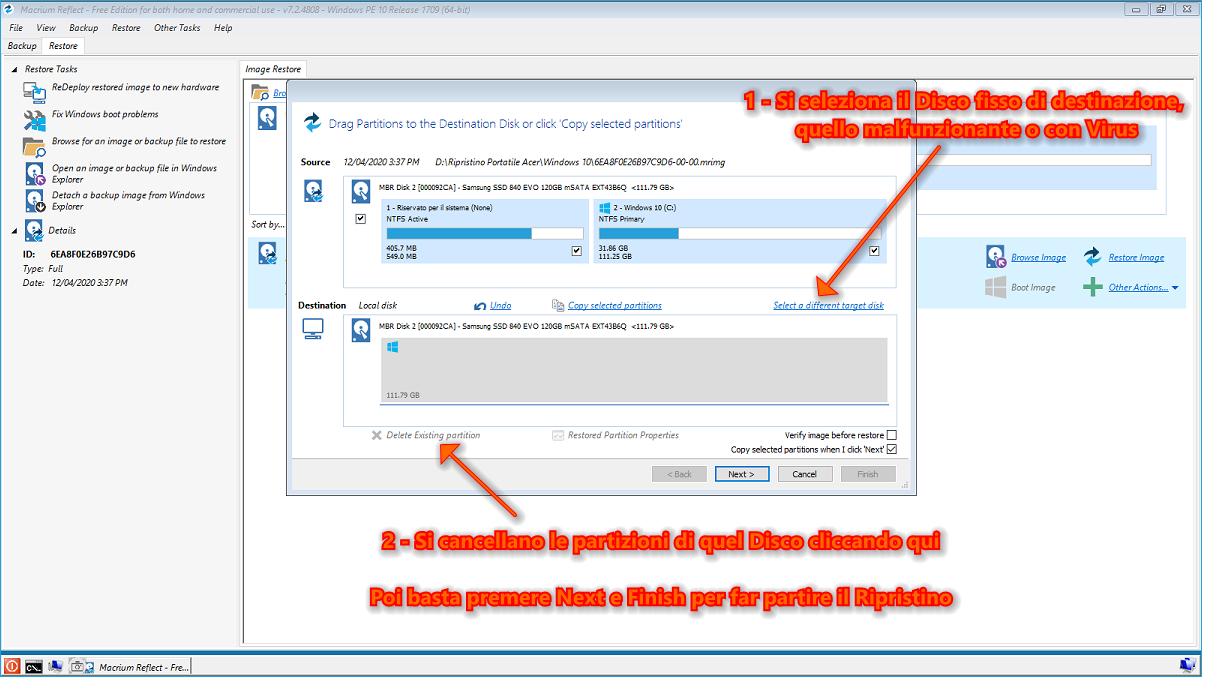Click the ReDeploy restored image icon
Screen dimensions: 1209x677
(34, 92)
